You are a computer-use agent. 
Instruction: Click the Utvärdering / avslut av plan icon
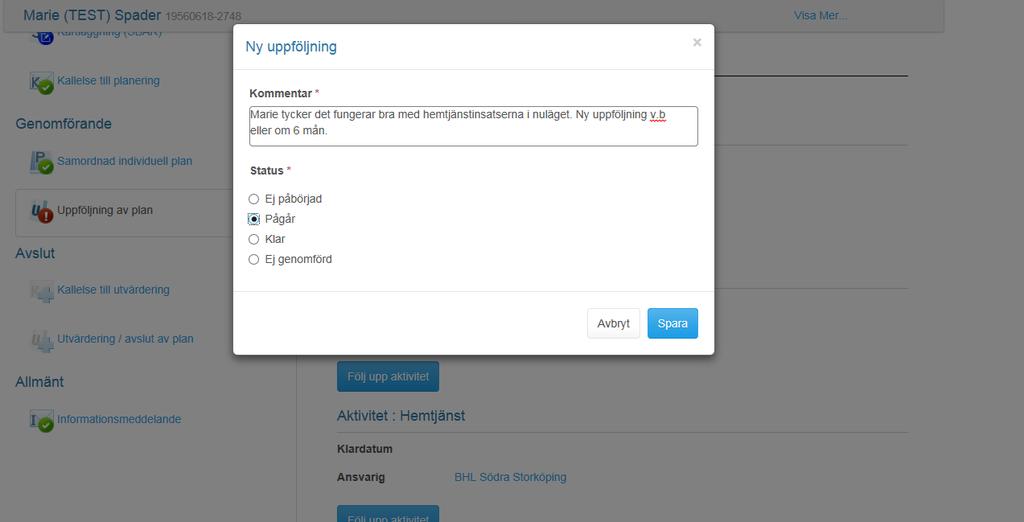42,341
